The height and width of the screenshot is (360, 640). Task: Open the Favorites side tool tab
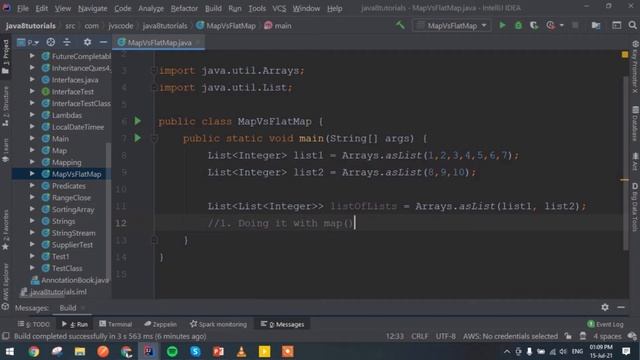pos(5,231)
